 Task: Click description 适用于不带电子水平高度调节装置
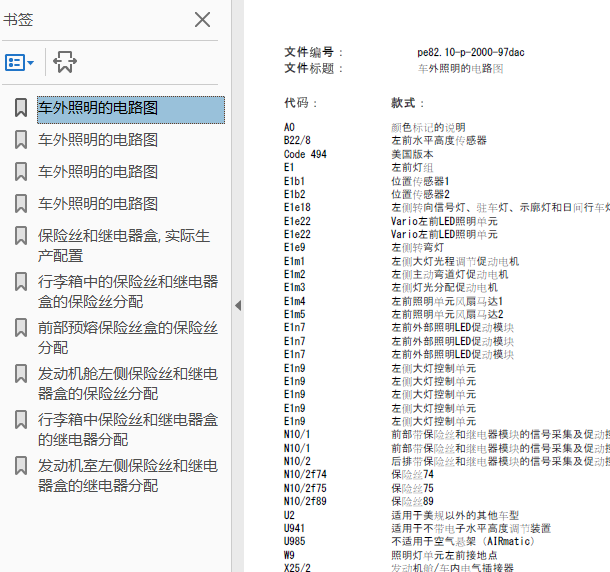pos(471,528)
